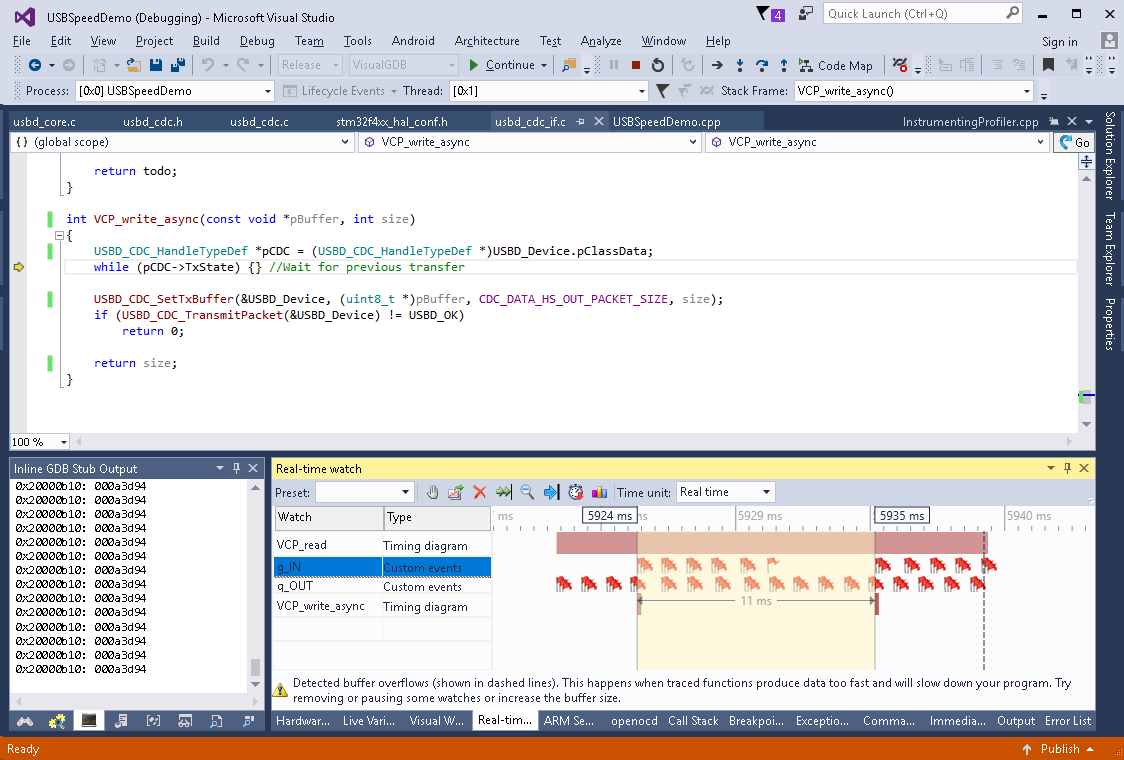
Task: Click Sign in link
Action: pos(1059,42)
